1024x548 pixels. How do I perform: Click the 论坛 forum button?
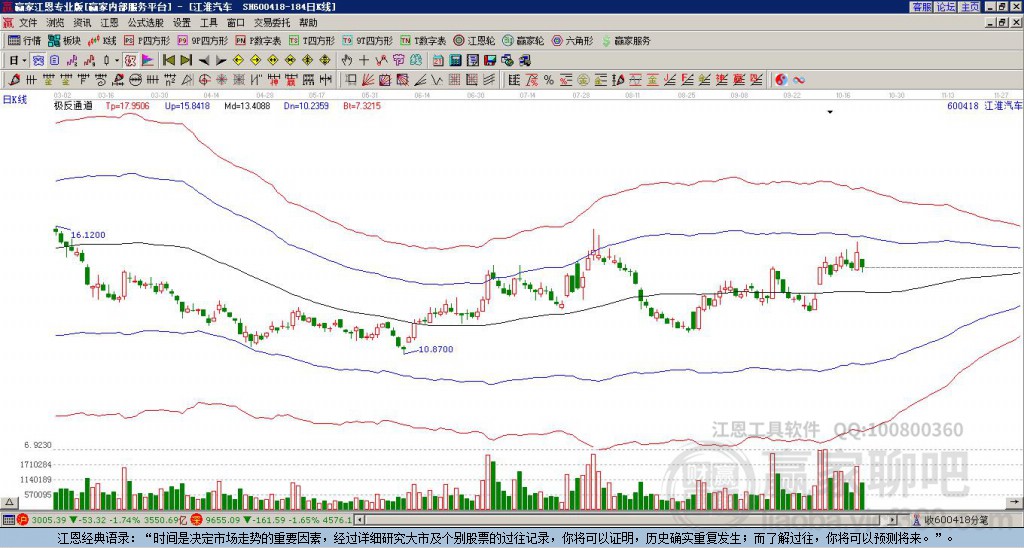(946, 7)
